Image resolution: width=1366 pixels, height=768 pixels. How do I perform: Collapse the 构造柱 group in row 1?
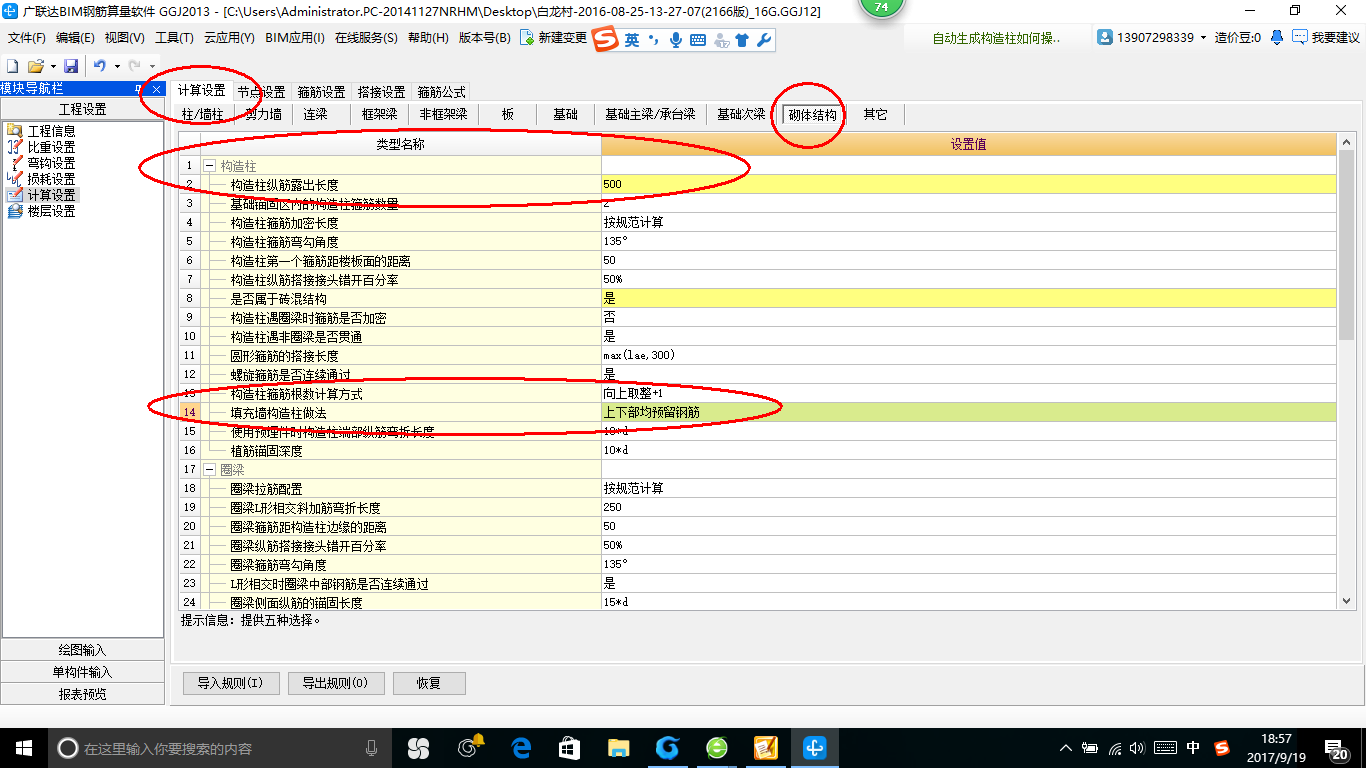tap(210, 165)
